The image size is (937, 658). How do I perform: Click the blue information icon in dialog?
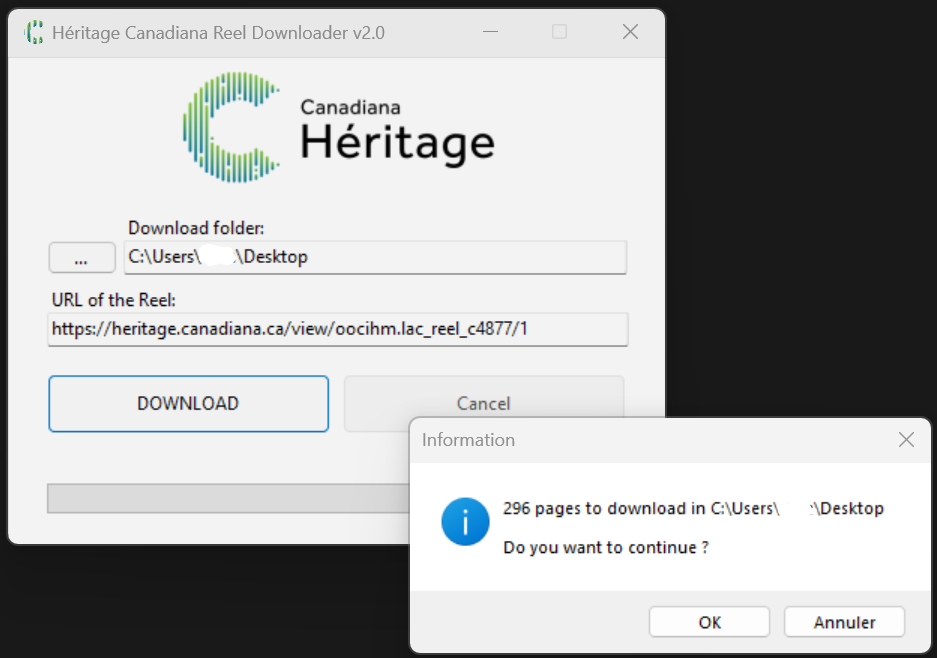point(465,522)
